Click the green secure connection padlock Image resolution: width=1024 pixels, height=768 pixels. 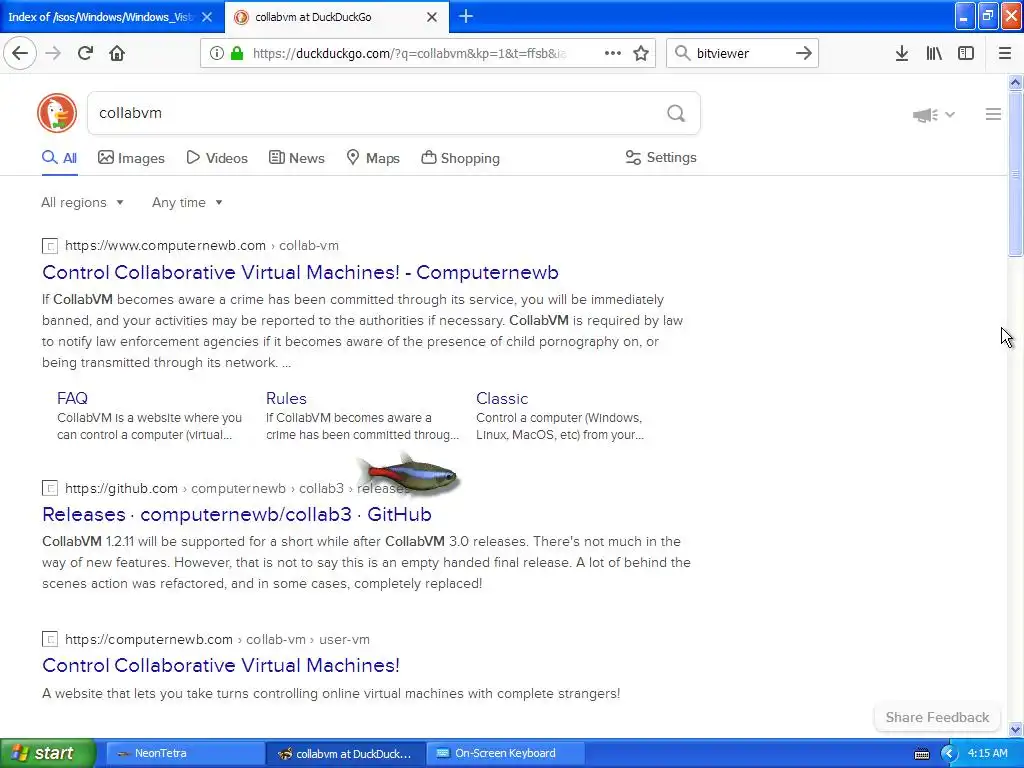236,53
